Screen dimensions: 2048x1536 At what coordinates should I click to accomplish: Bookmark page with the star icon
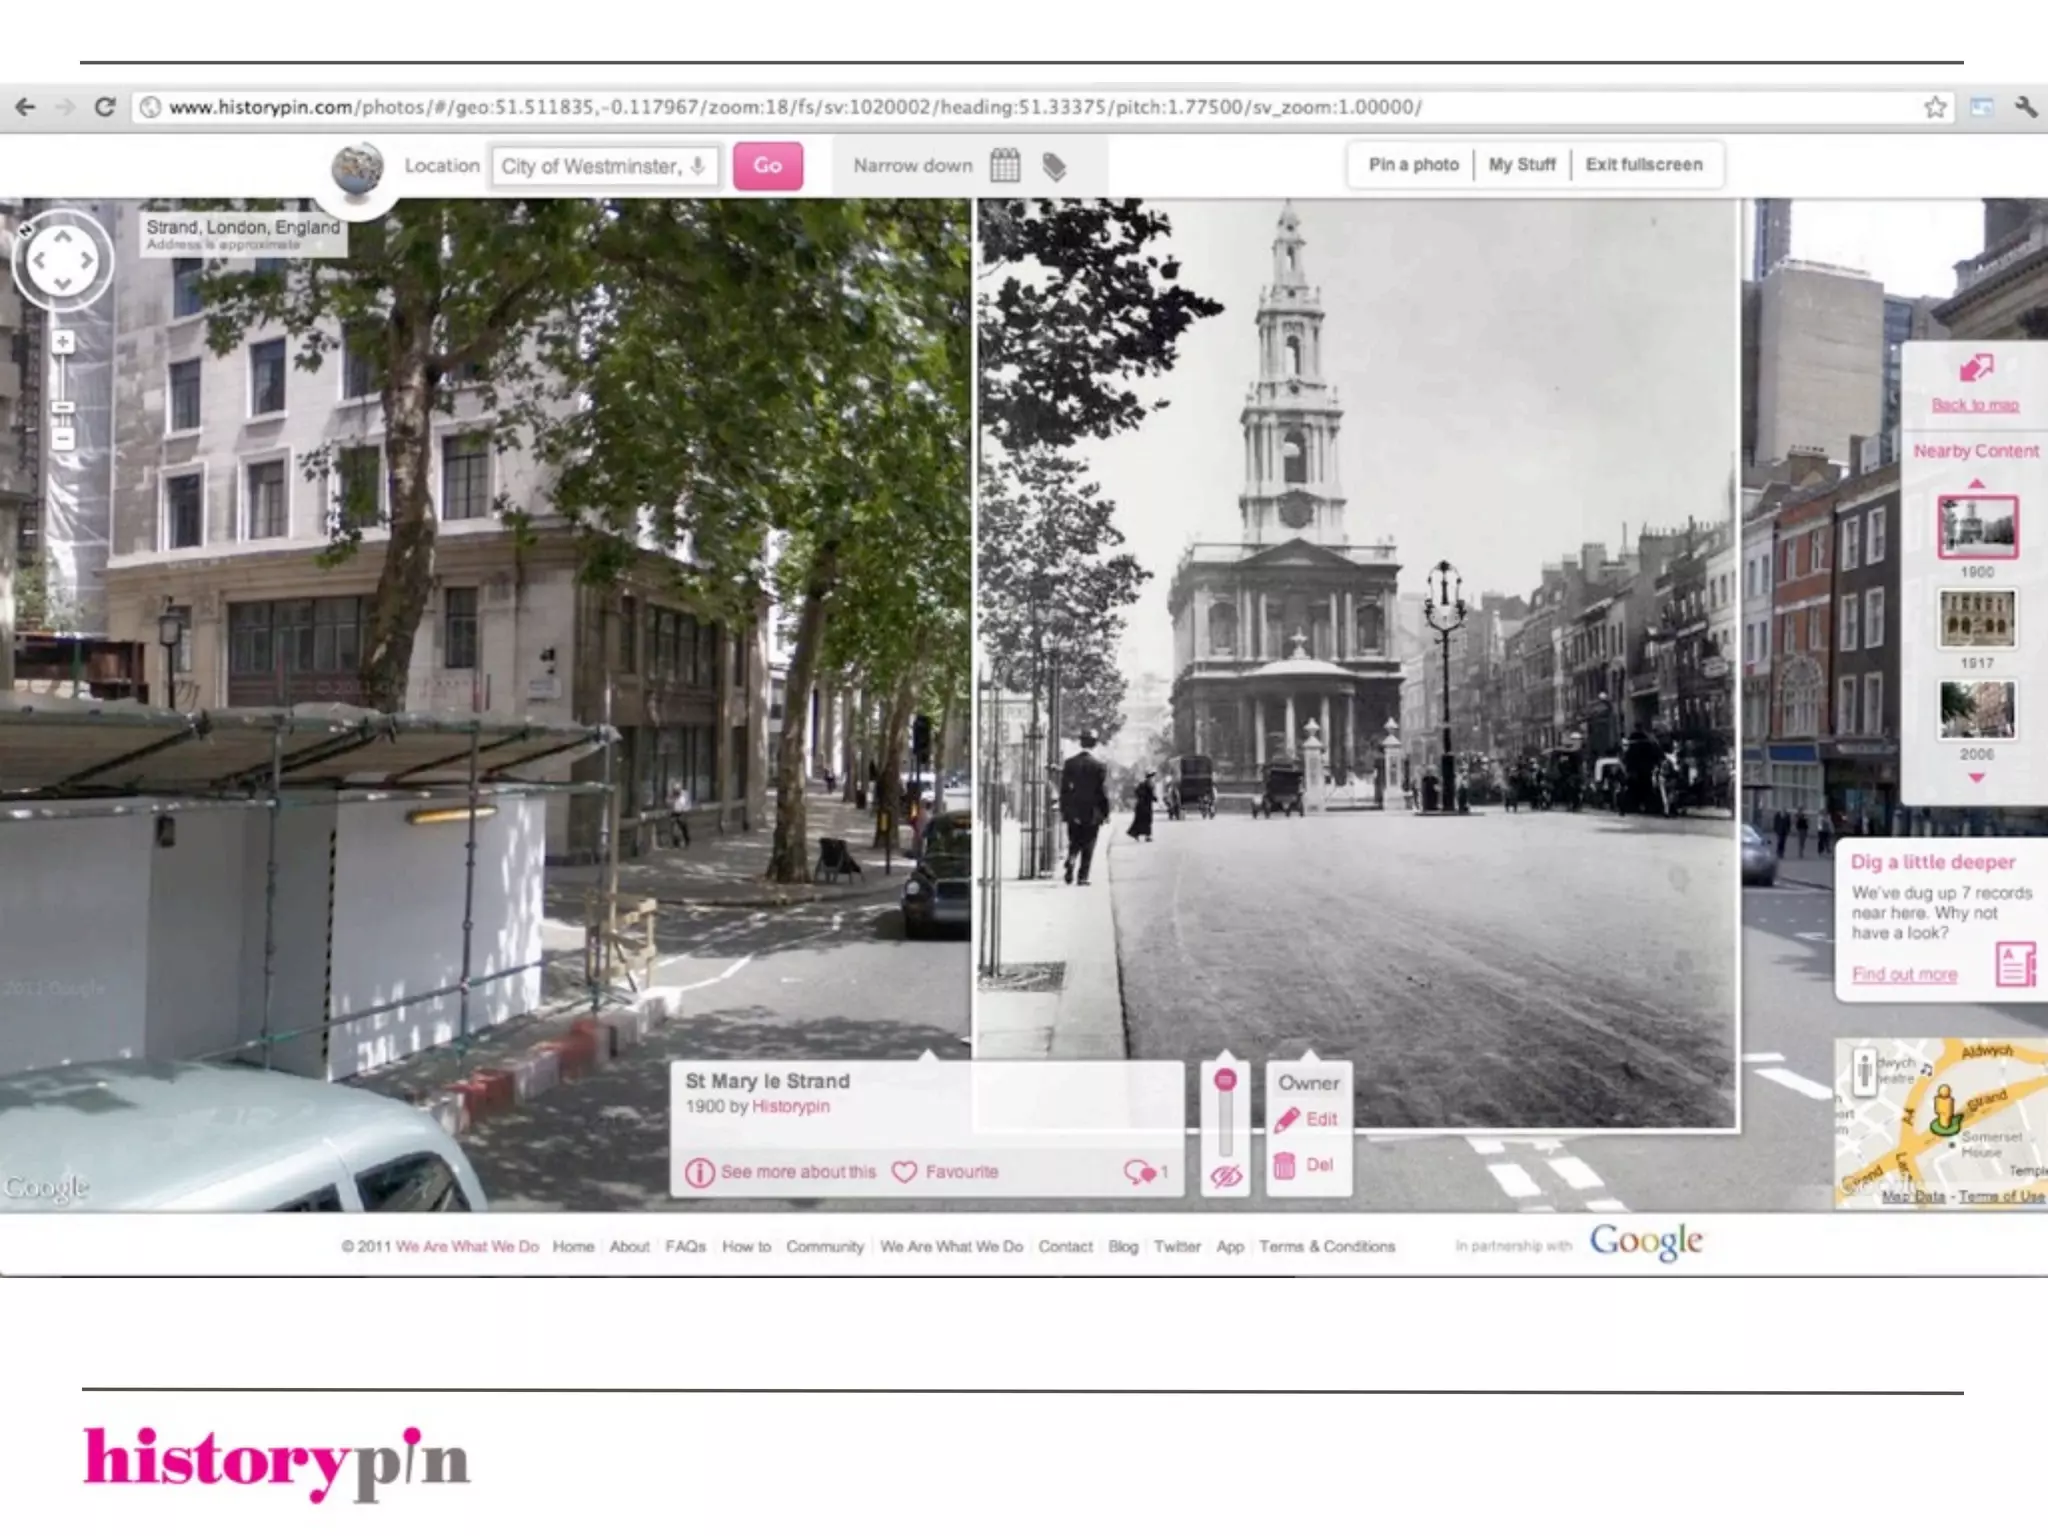point(1935,107)
